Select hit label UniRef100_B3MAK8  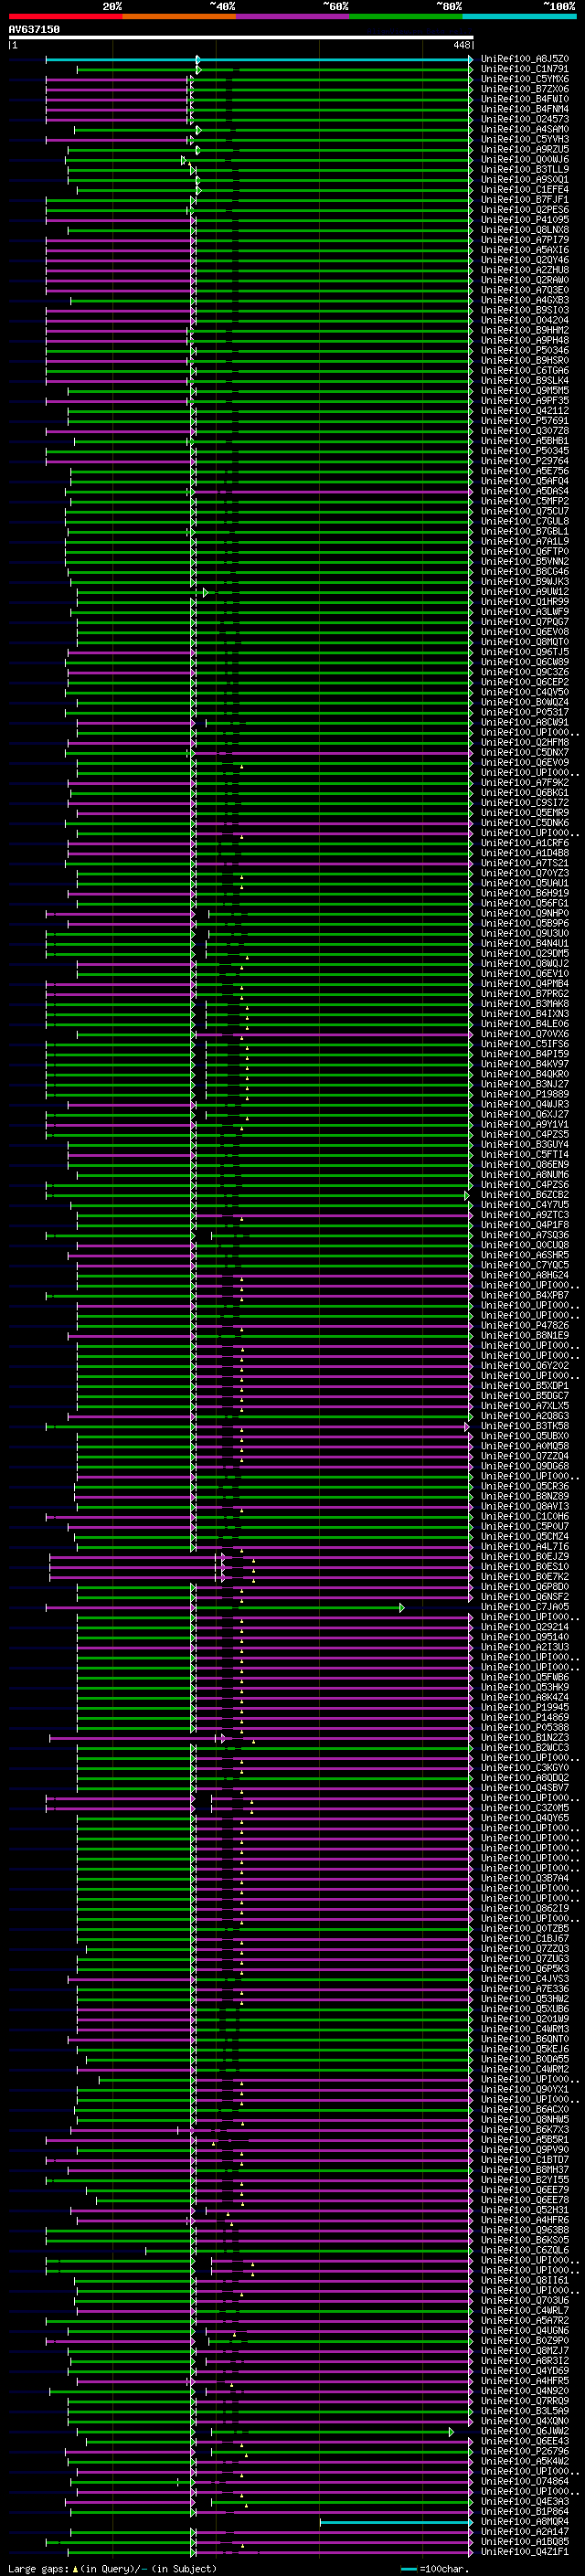[525, 1003]
